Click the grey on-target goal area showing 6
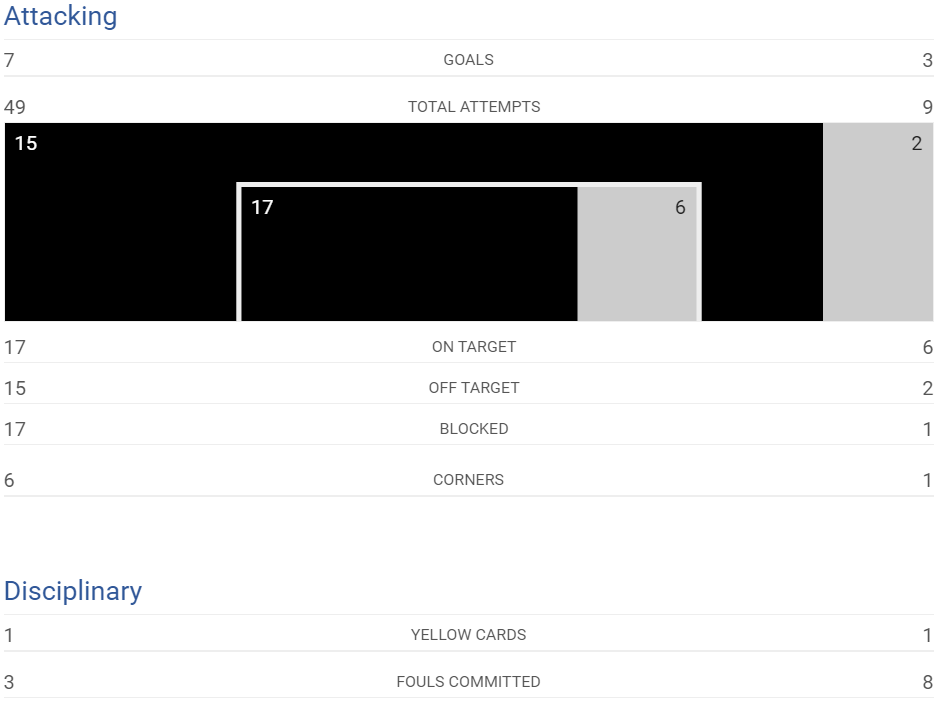 (x=637, y=254)
